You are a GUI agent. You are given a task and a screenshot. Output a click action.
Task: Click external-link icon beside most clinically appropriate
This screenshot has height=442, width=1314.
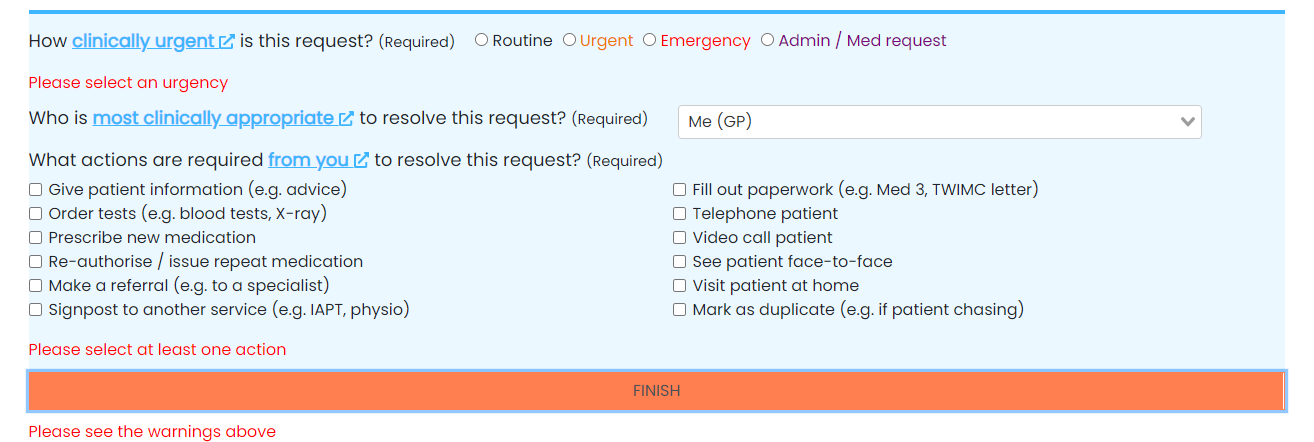[x=346, y=119]
